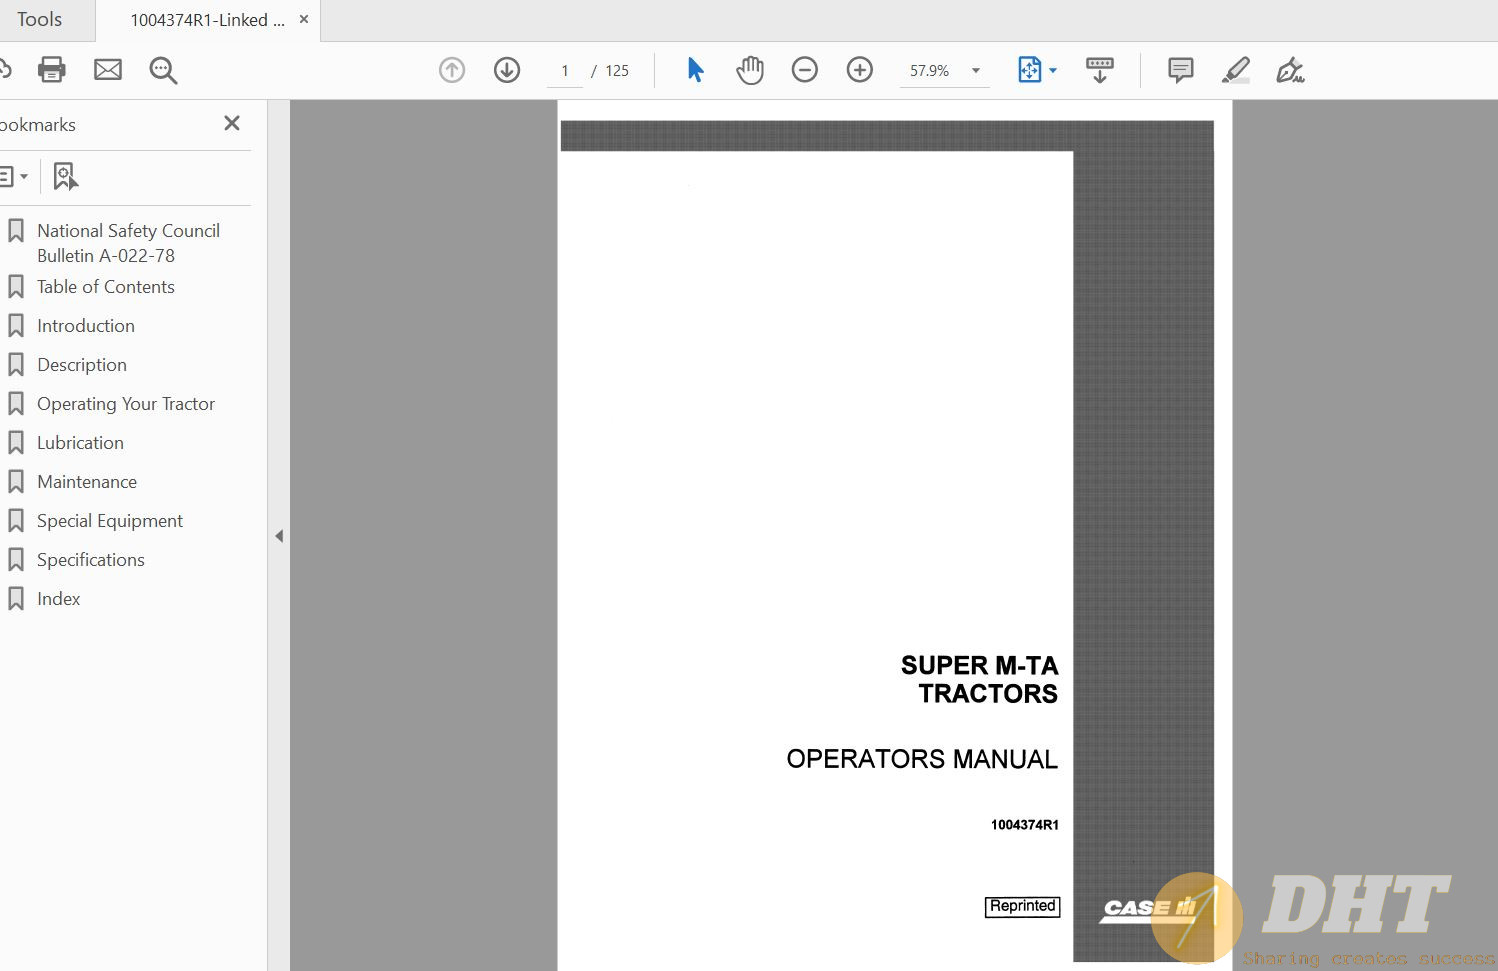The height and width of the screenshot is (971, 1498).
Task: Close the Bookmarks panel
Action: [x=232, y=123]
